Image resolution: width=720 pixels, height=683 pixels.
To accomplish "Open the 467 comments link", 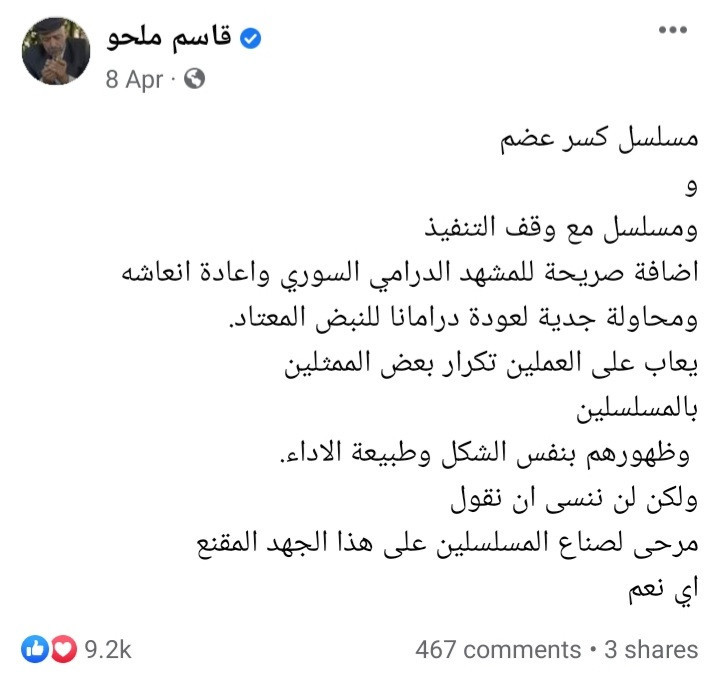I will (498, 650).
